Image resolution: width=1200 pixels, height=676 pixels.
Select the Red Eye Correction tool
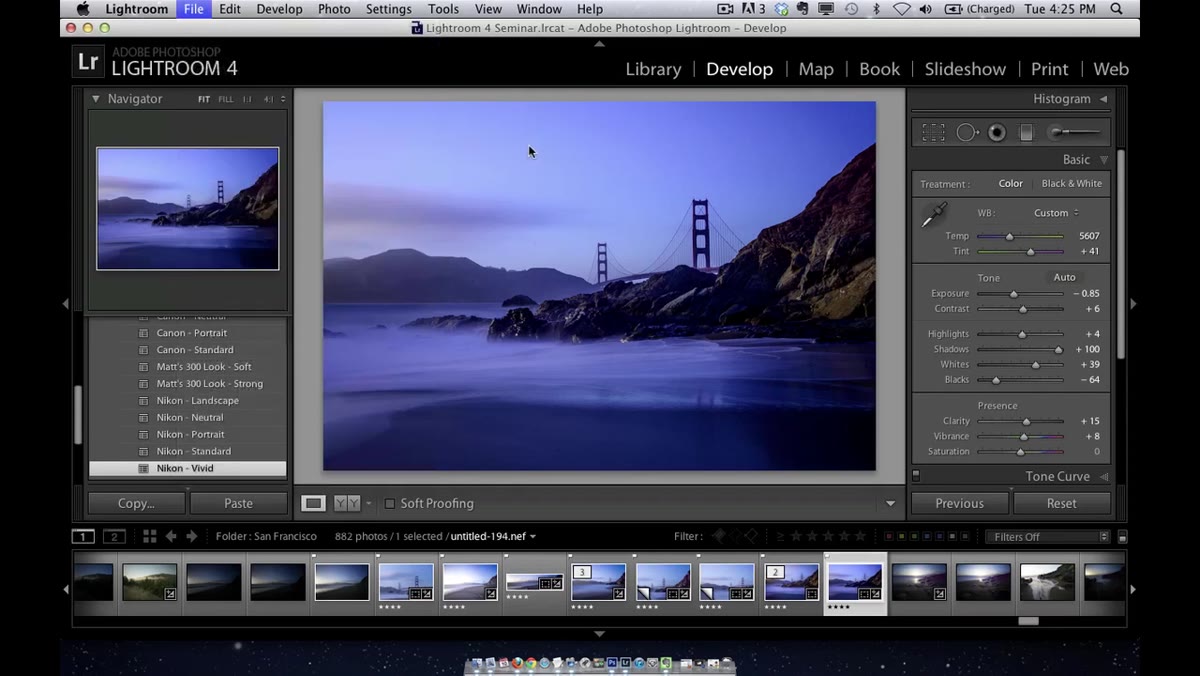[x=997, y=132]
